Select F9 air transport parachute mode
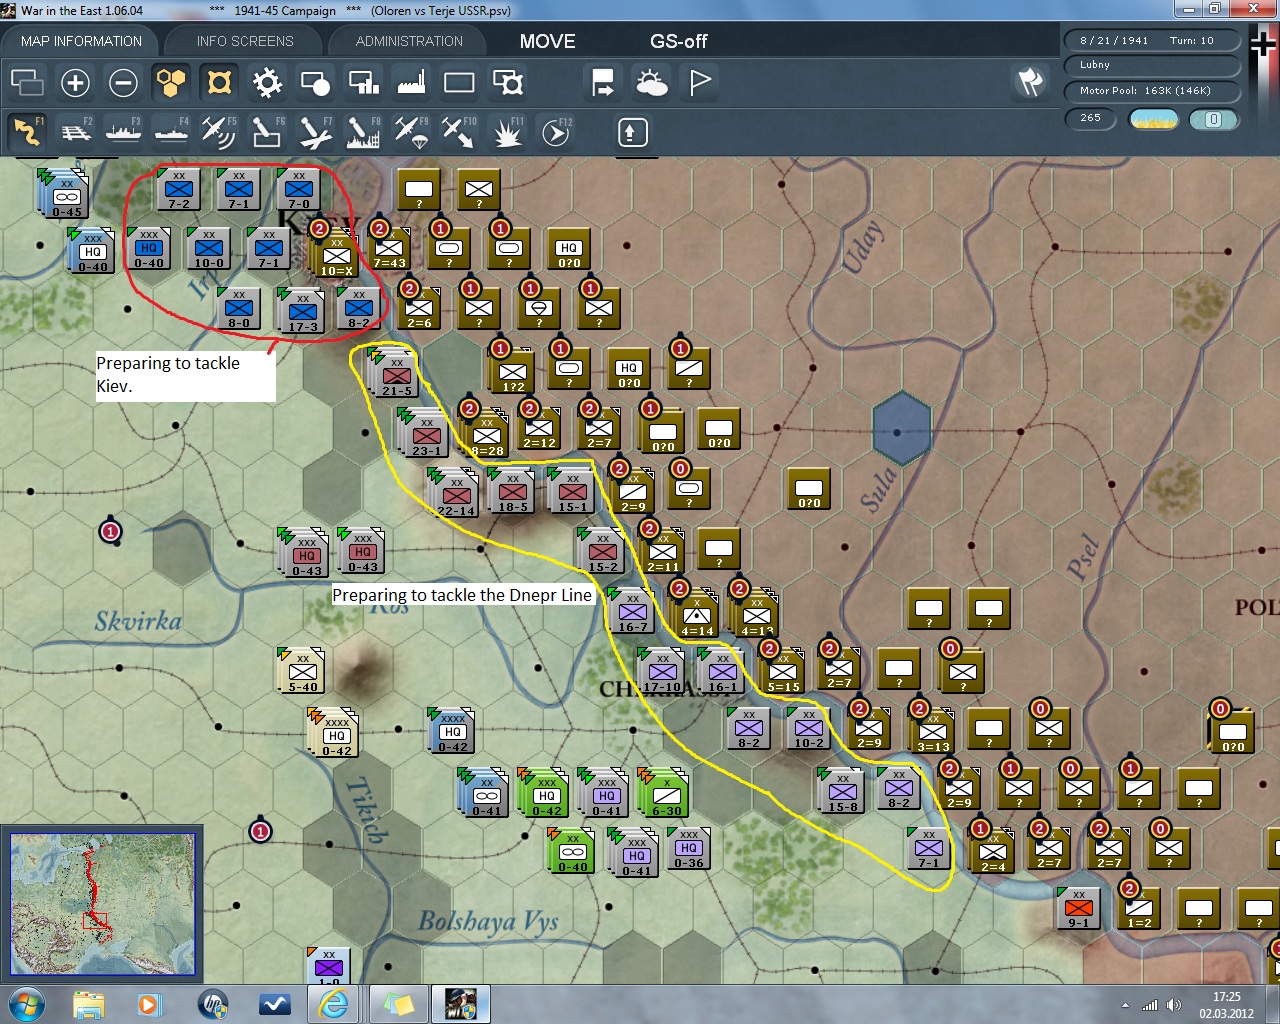1280x1024 pixels. pyautogui.click(x=411, y=132)
